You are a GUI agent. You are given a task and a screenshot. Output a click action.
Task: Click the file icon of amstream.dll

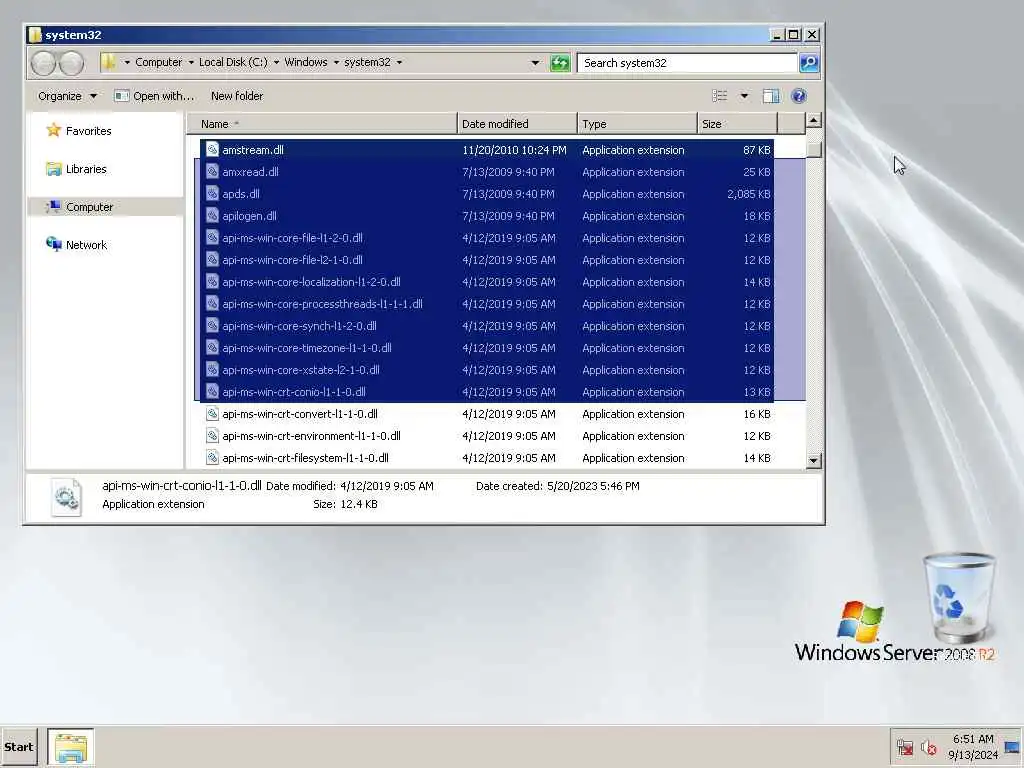click(x=212, y=150)
